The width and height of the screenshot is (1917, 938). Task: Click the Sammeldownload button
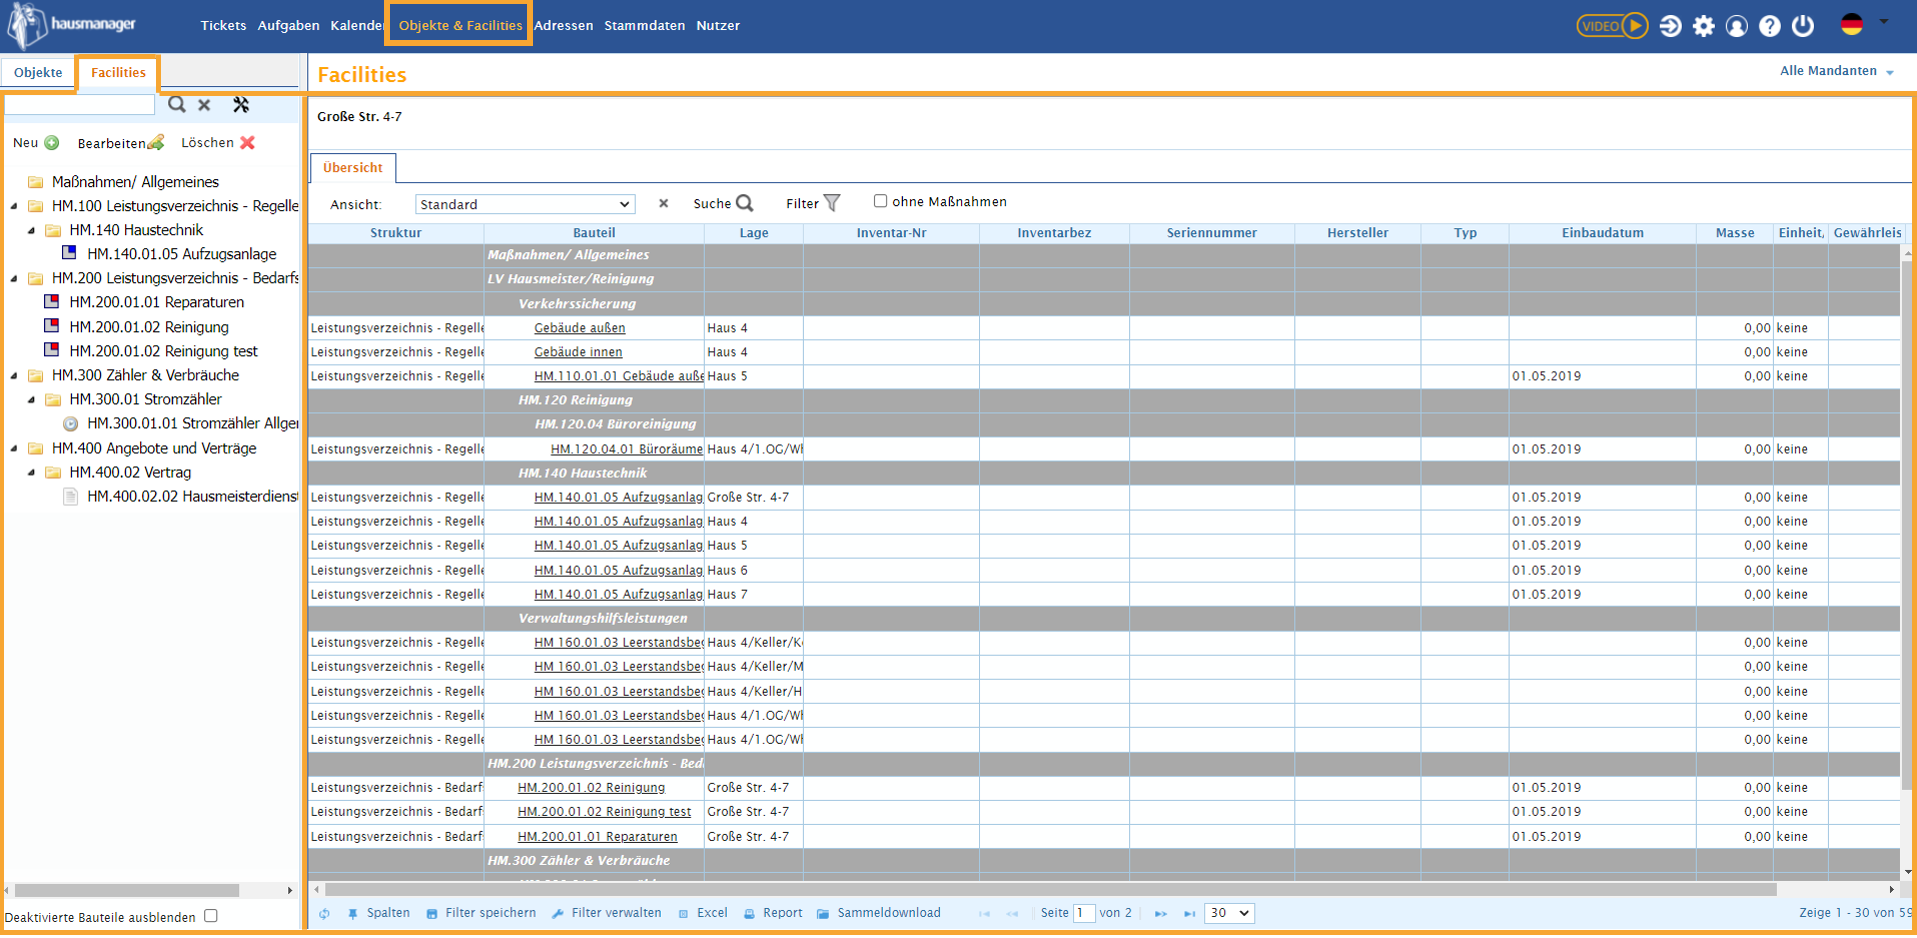tap(879, 913)
